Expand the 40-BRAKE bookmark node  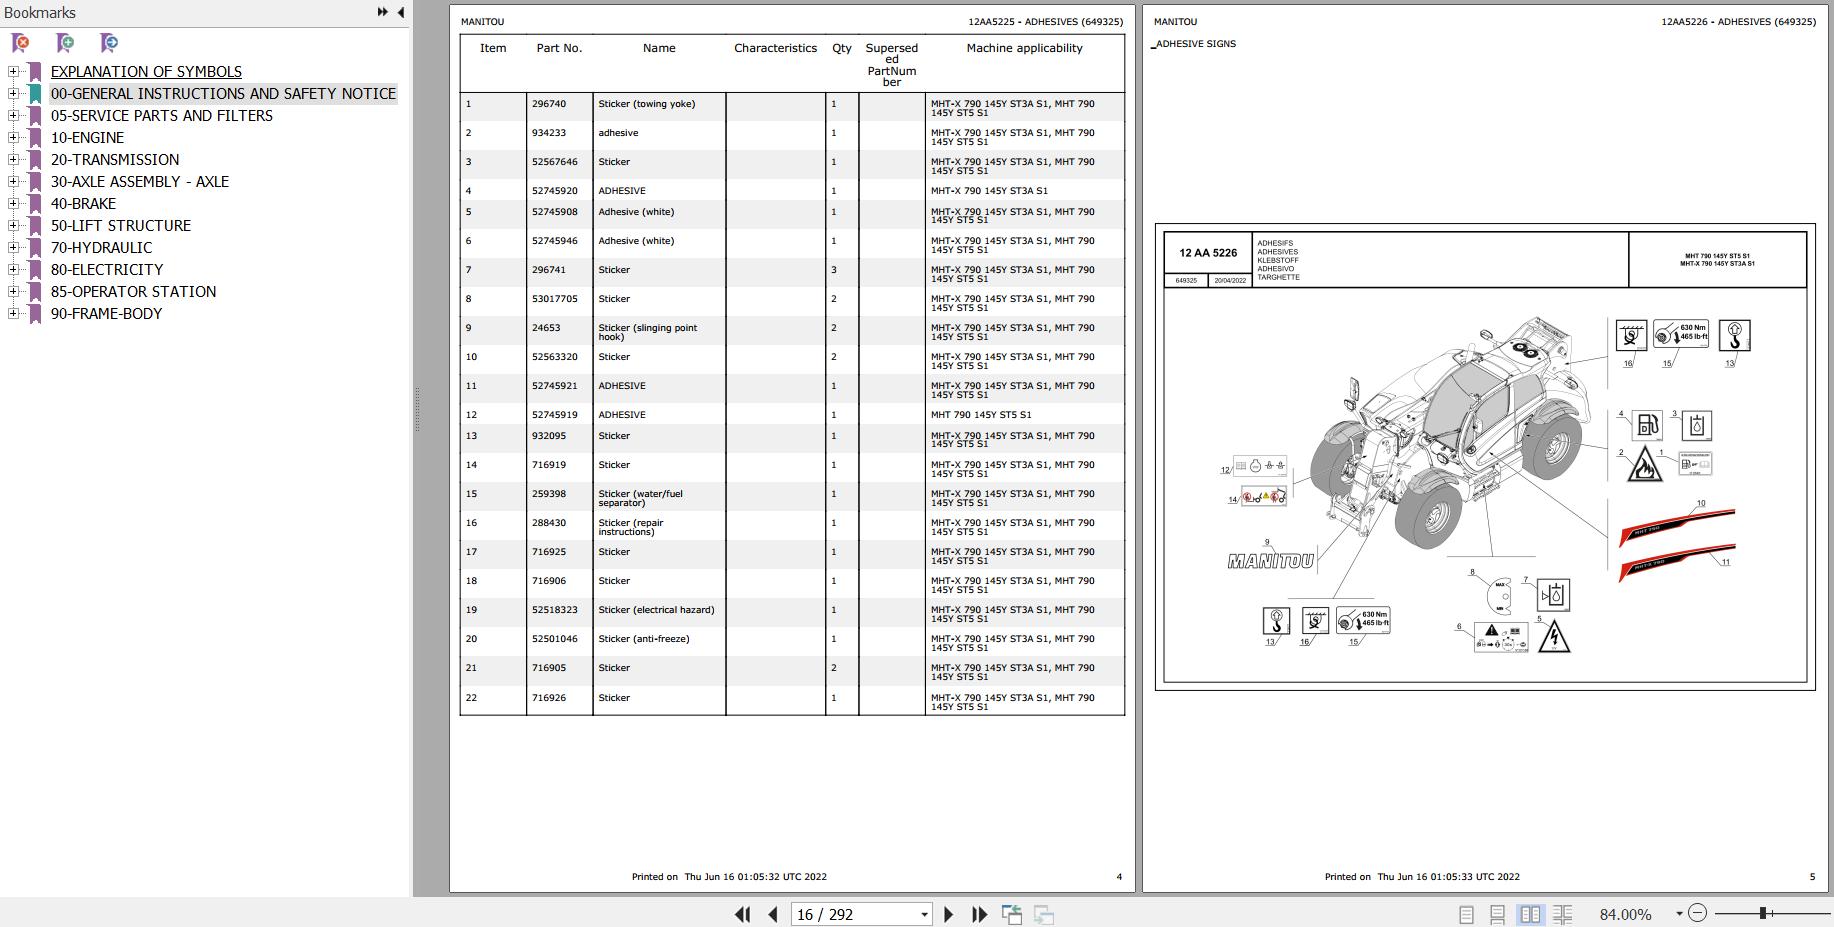click(13, 204)
